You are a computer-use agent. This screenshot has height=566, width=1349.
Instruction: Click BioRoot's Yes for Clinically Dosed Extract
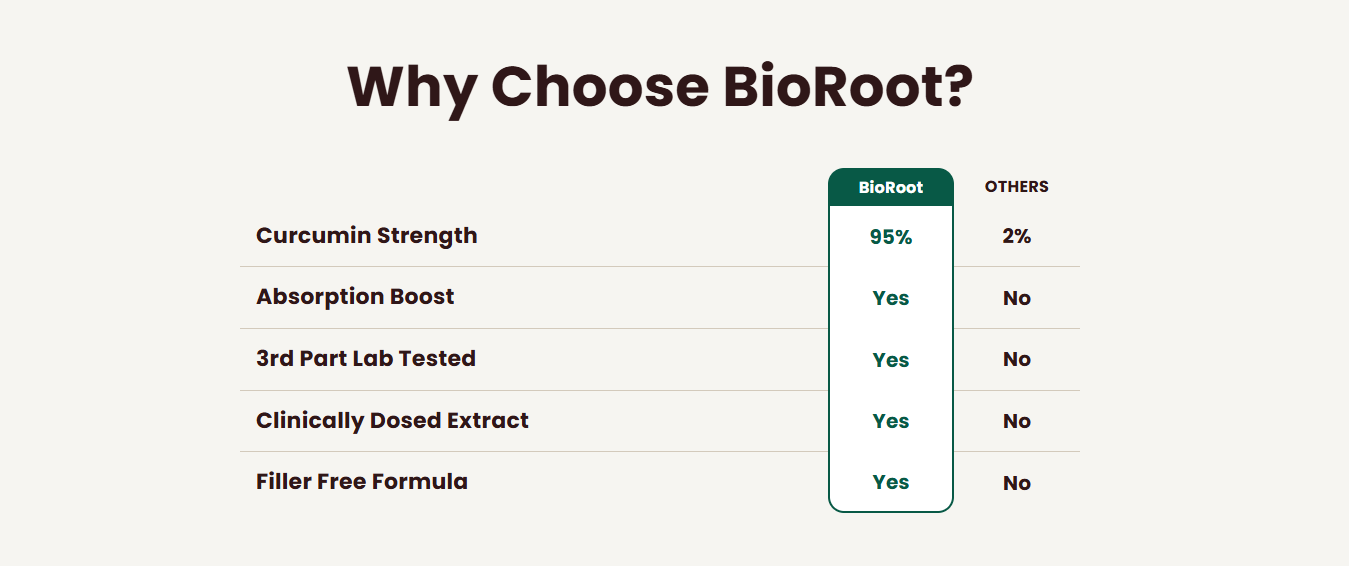[x=891, y=421]
